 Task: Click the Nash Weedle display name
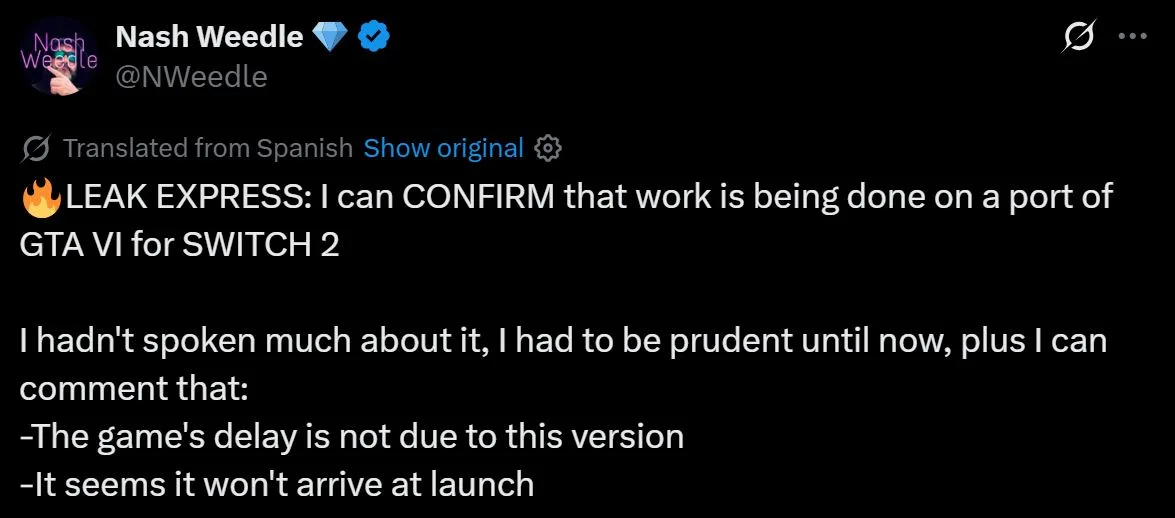[209, 38]
